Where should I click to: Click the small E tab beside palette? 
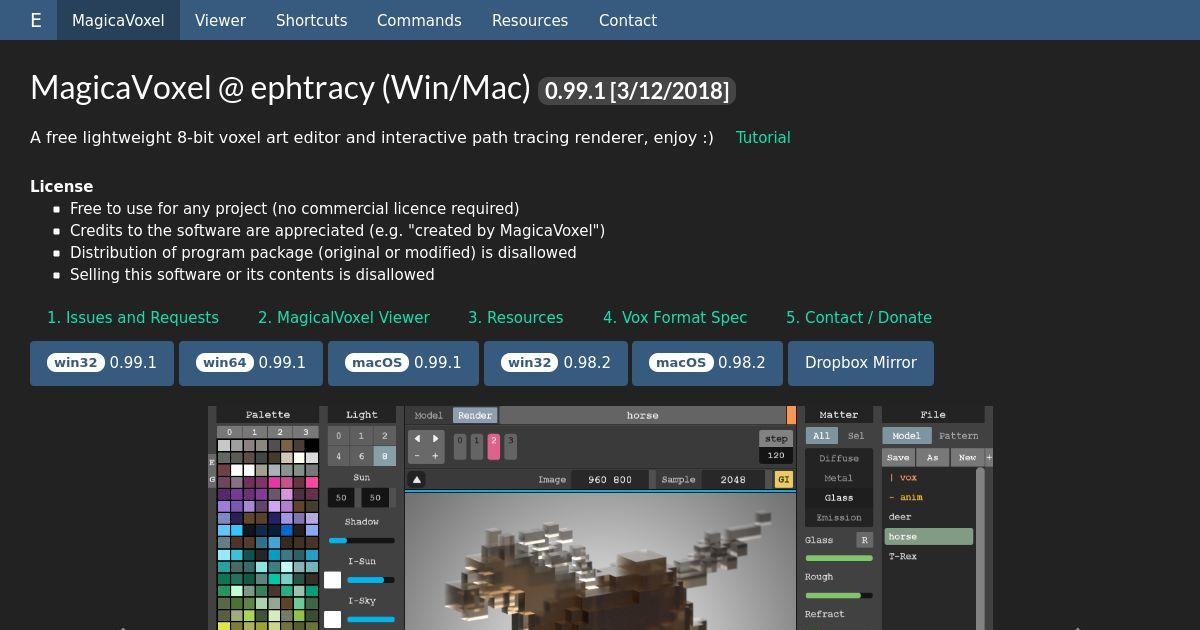point(212,462)
